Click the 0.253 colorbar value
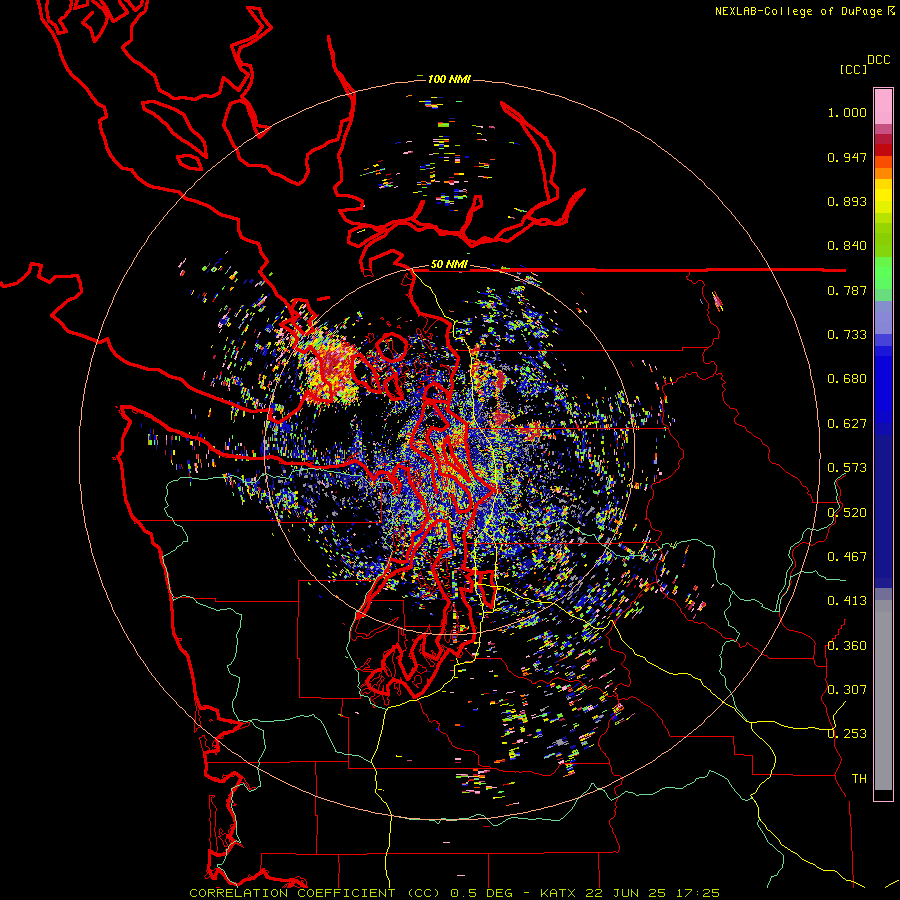Image resolution: width=900 pixels, height=900 pixels. pos(847,734)
